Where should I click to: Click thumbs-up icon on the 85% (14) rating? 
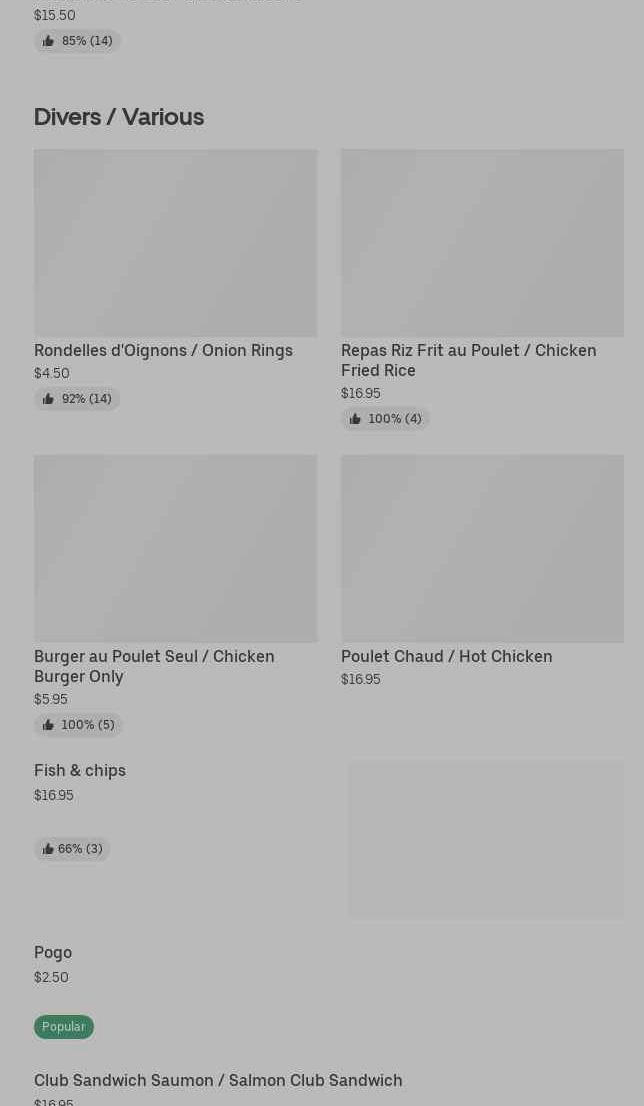(x=48, y=41)
